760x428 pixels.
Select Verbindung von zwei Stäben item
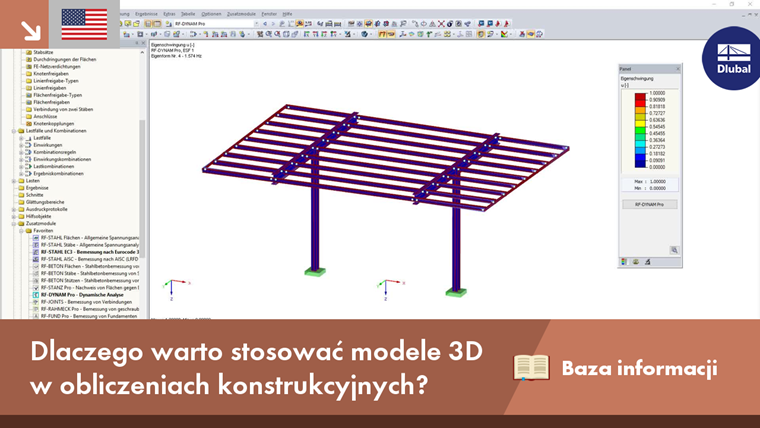(x=63, y=110)
